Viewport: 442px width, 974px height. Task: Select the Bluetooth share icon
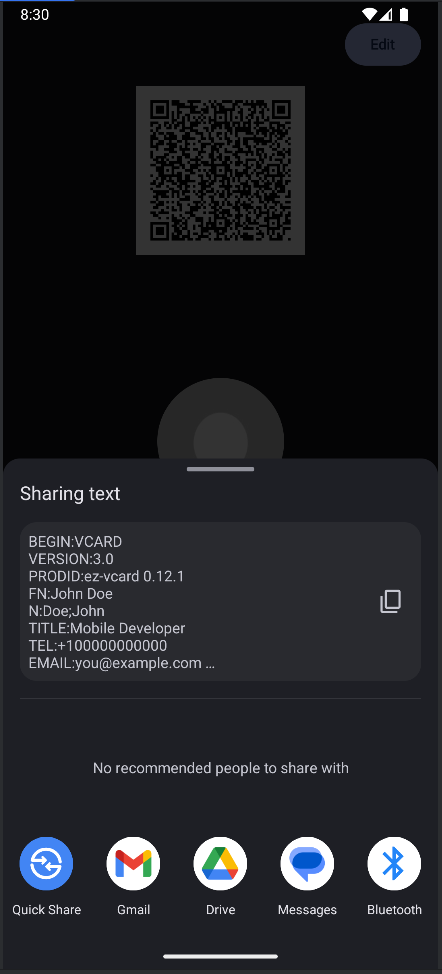394,863
